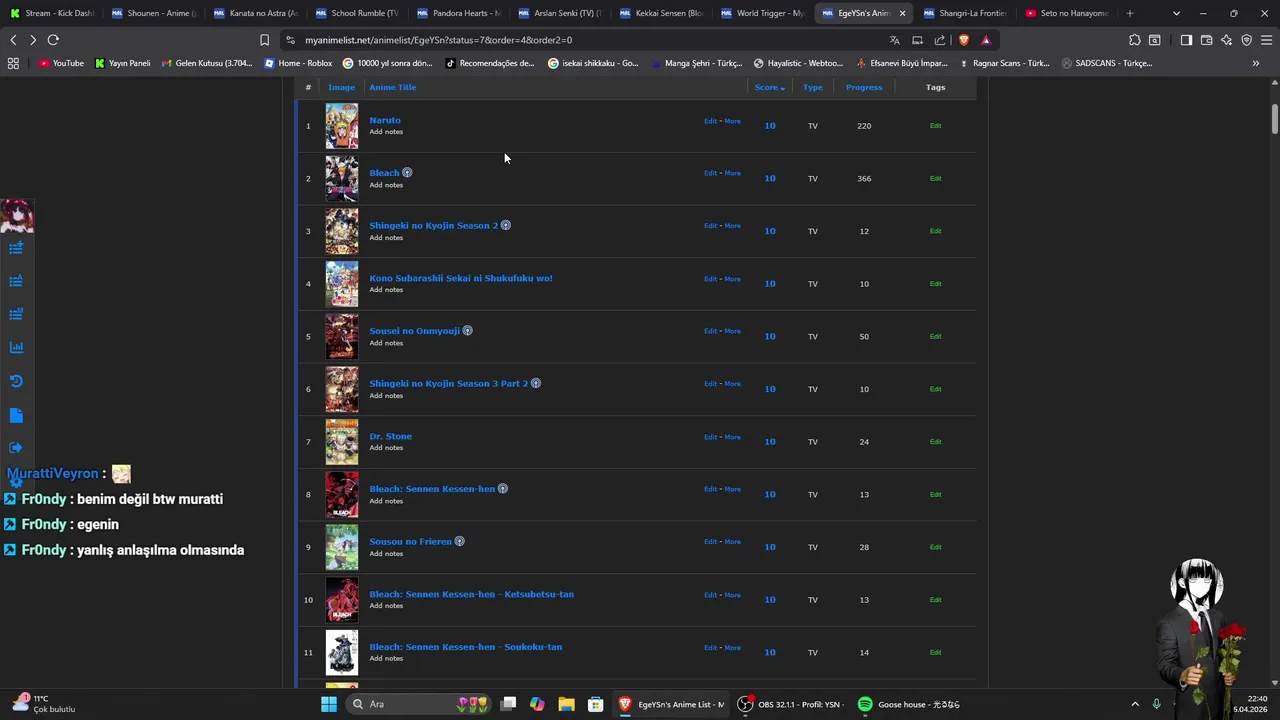This screenshot has width=1280, height=720.
Task: Click Edit link beside Naruto's More
Action: tap(710, 121)
